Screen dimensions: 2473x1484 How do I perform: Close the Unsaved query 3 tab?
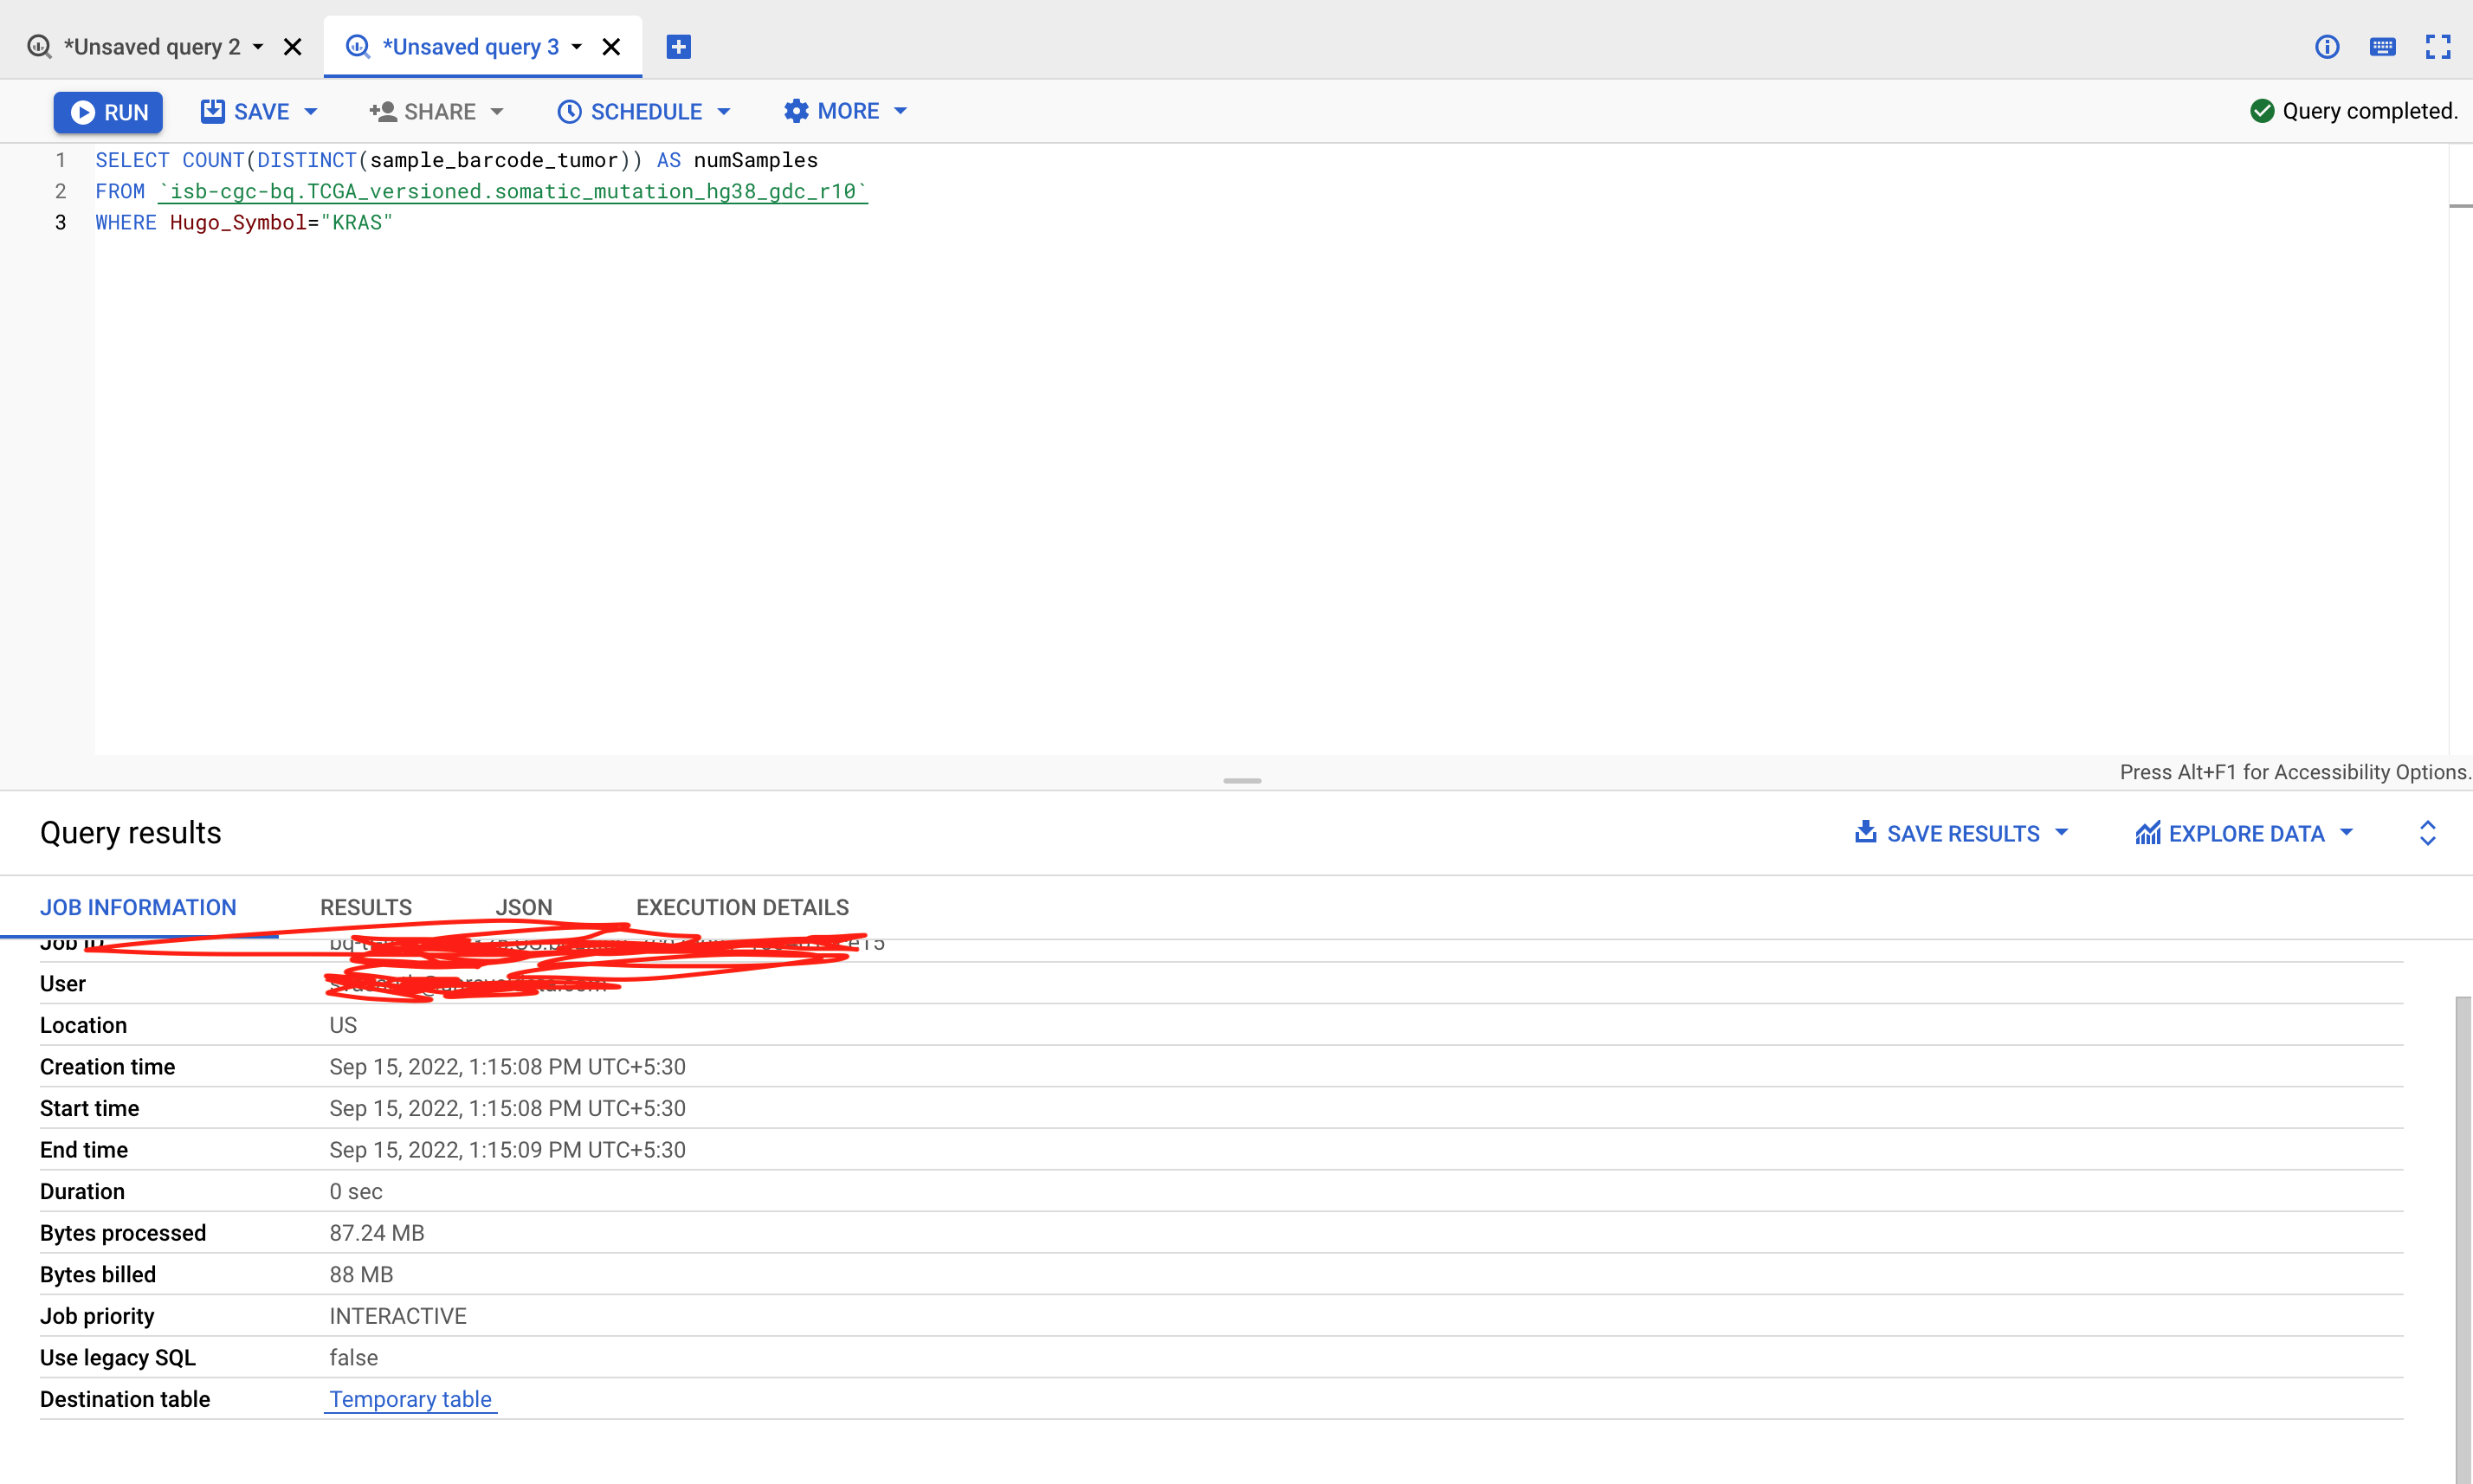(x=611, y=47)
